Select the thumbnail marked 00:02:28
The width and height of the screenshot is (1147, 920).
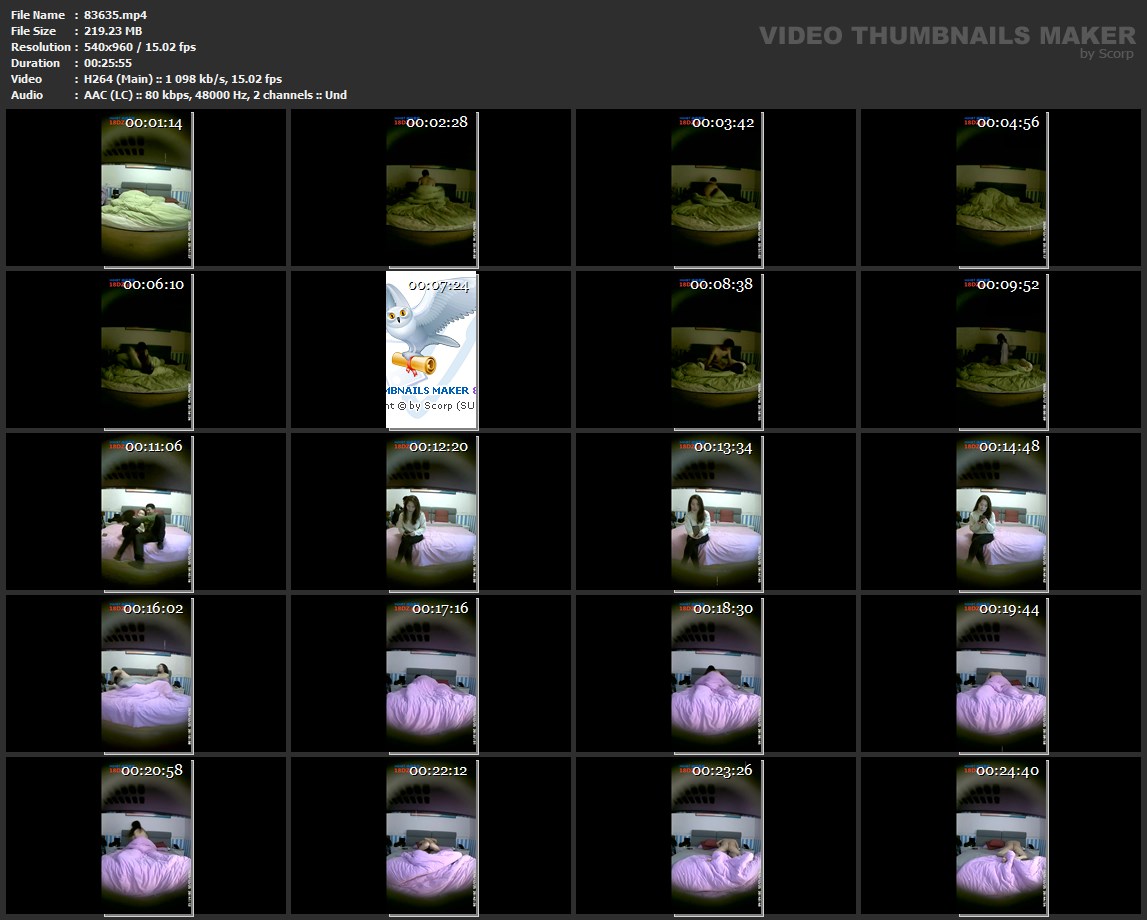[432, 189]
